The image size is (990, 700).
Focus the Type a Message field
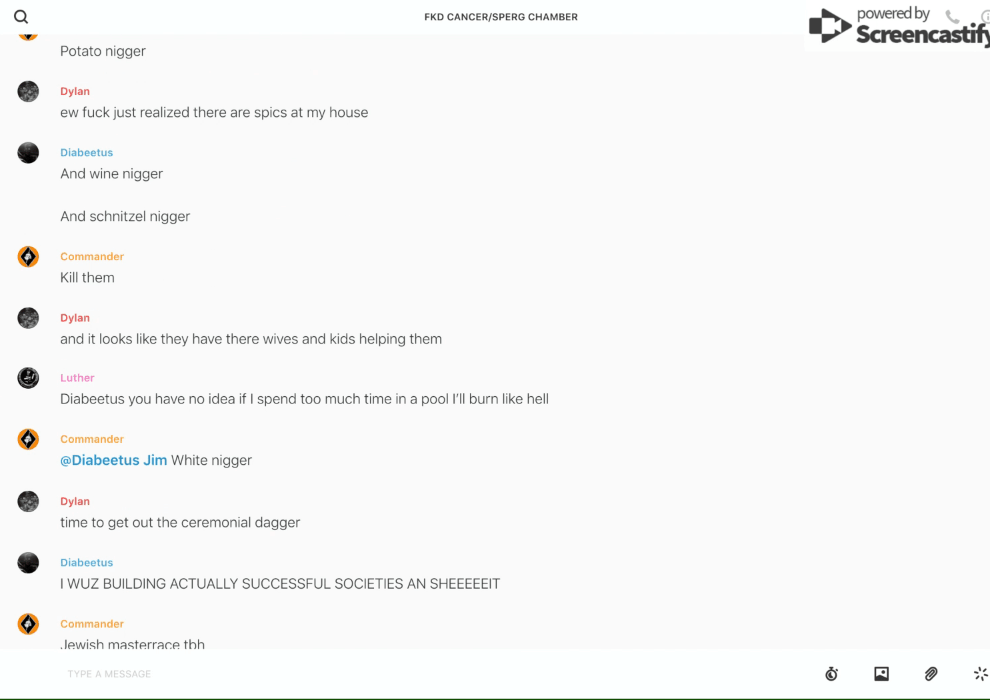436,674
